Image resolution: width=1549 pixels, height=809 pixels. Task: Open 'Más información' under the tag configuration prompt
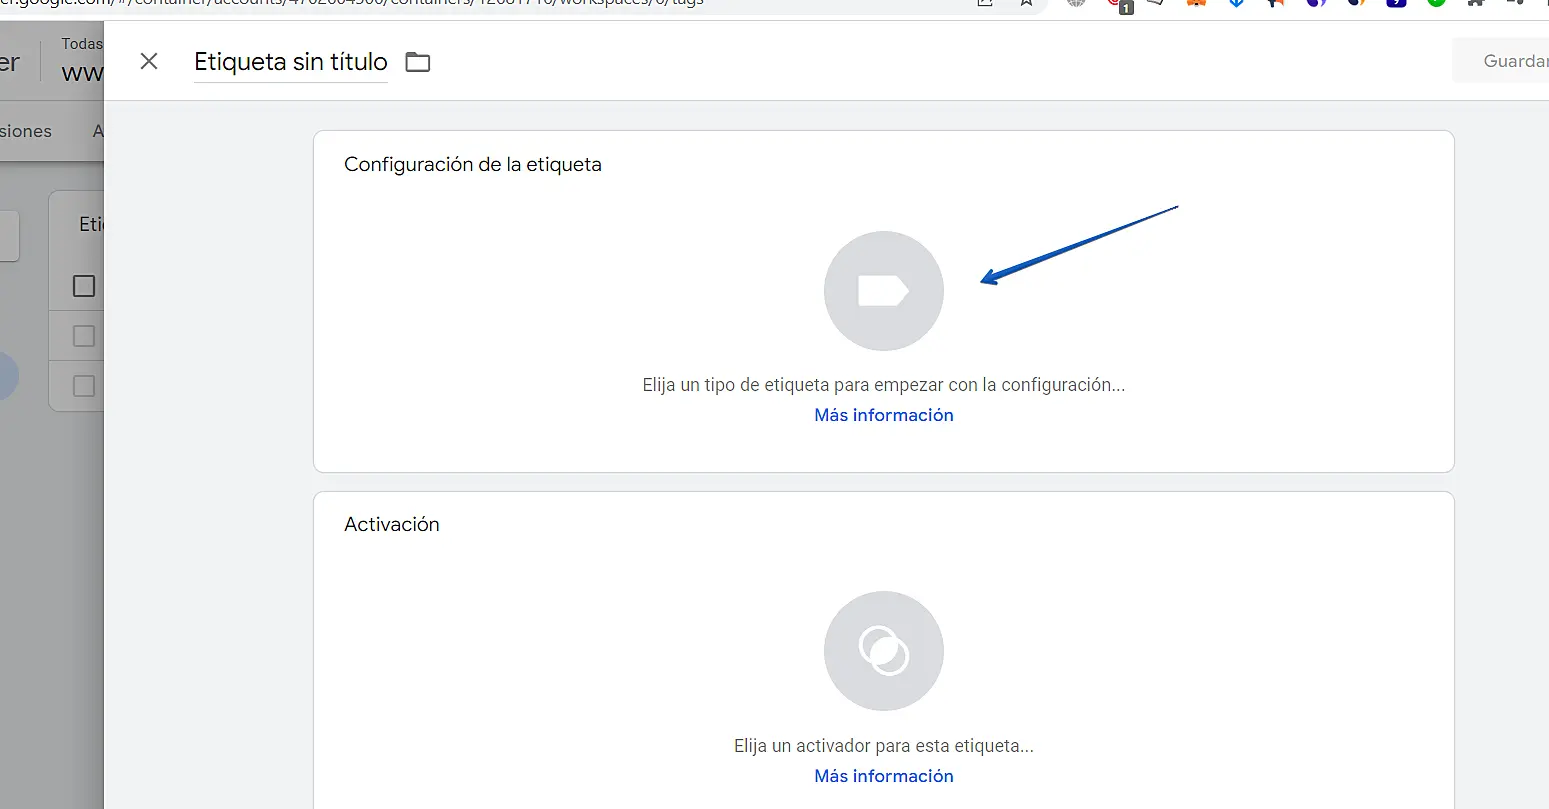884,415
